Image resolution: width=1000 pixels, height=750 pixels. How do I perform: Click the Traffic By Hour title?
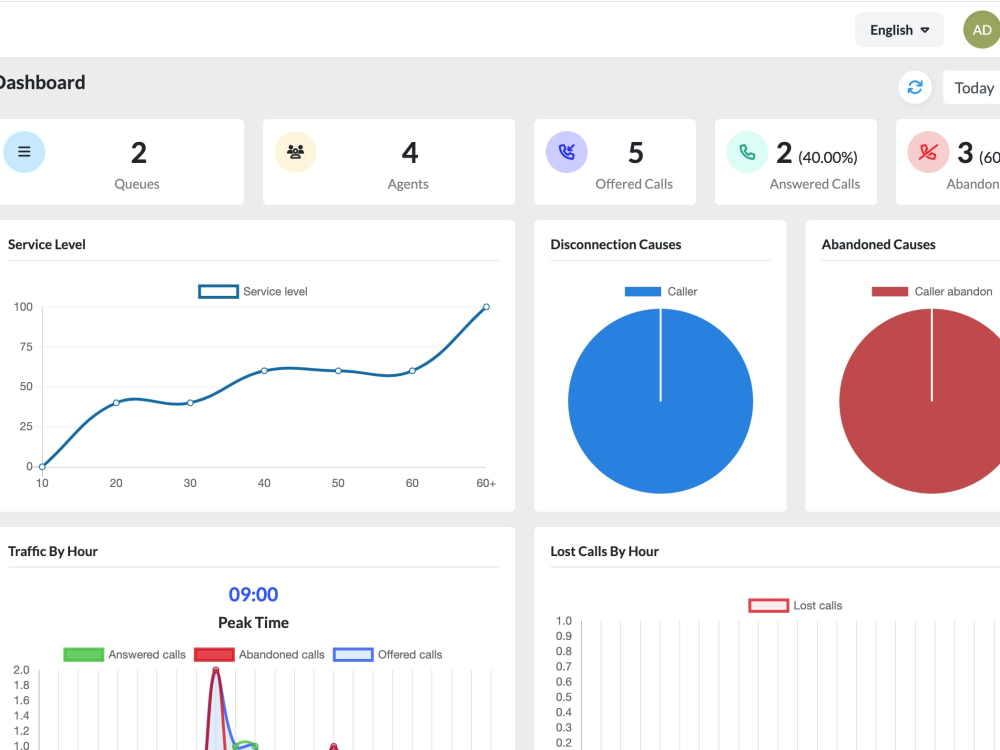click(53, 551)
